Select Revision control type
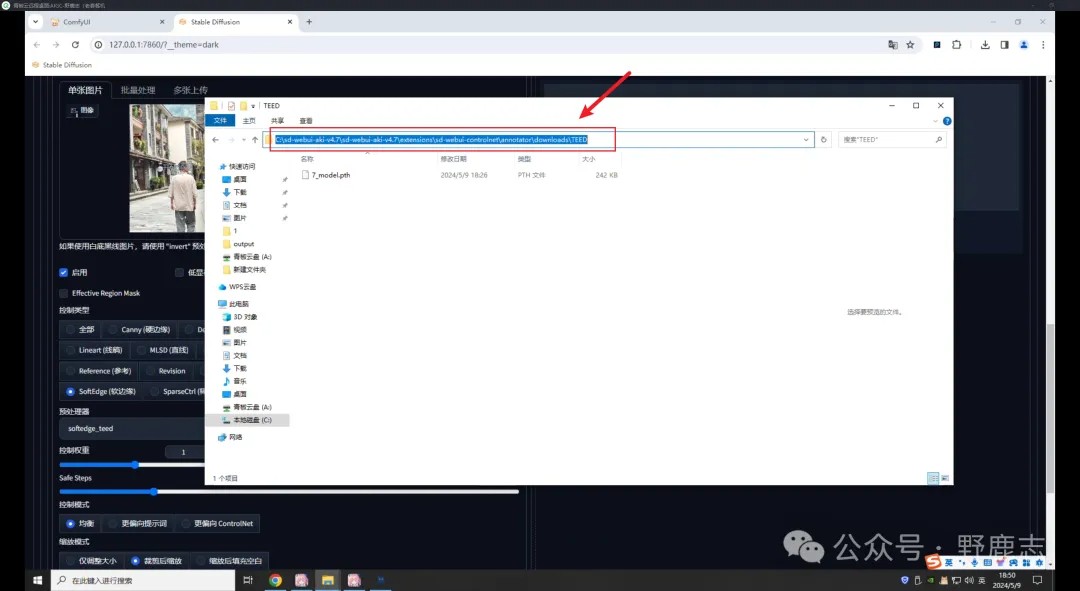 pos(165,371)
